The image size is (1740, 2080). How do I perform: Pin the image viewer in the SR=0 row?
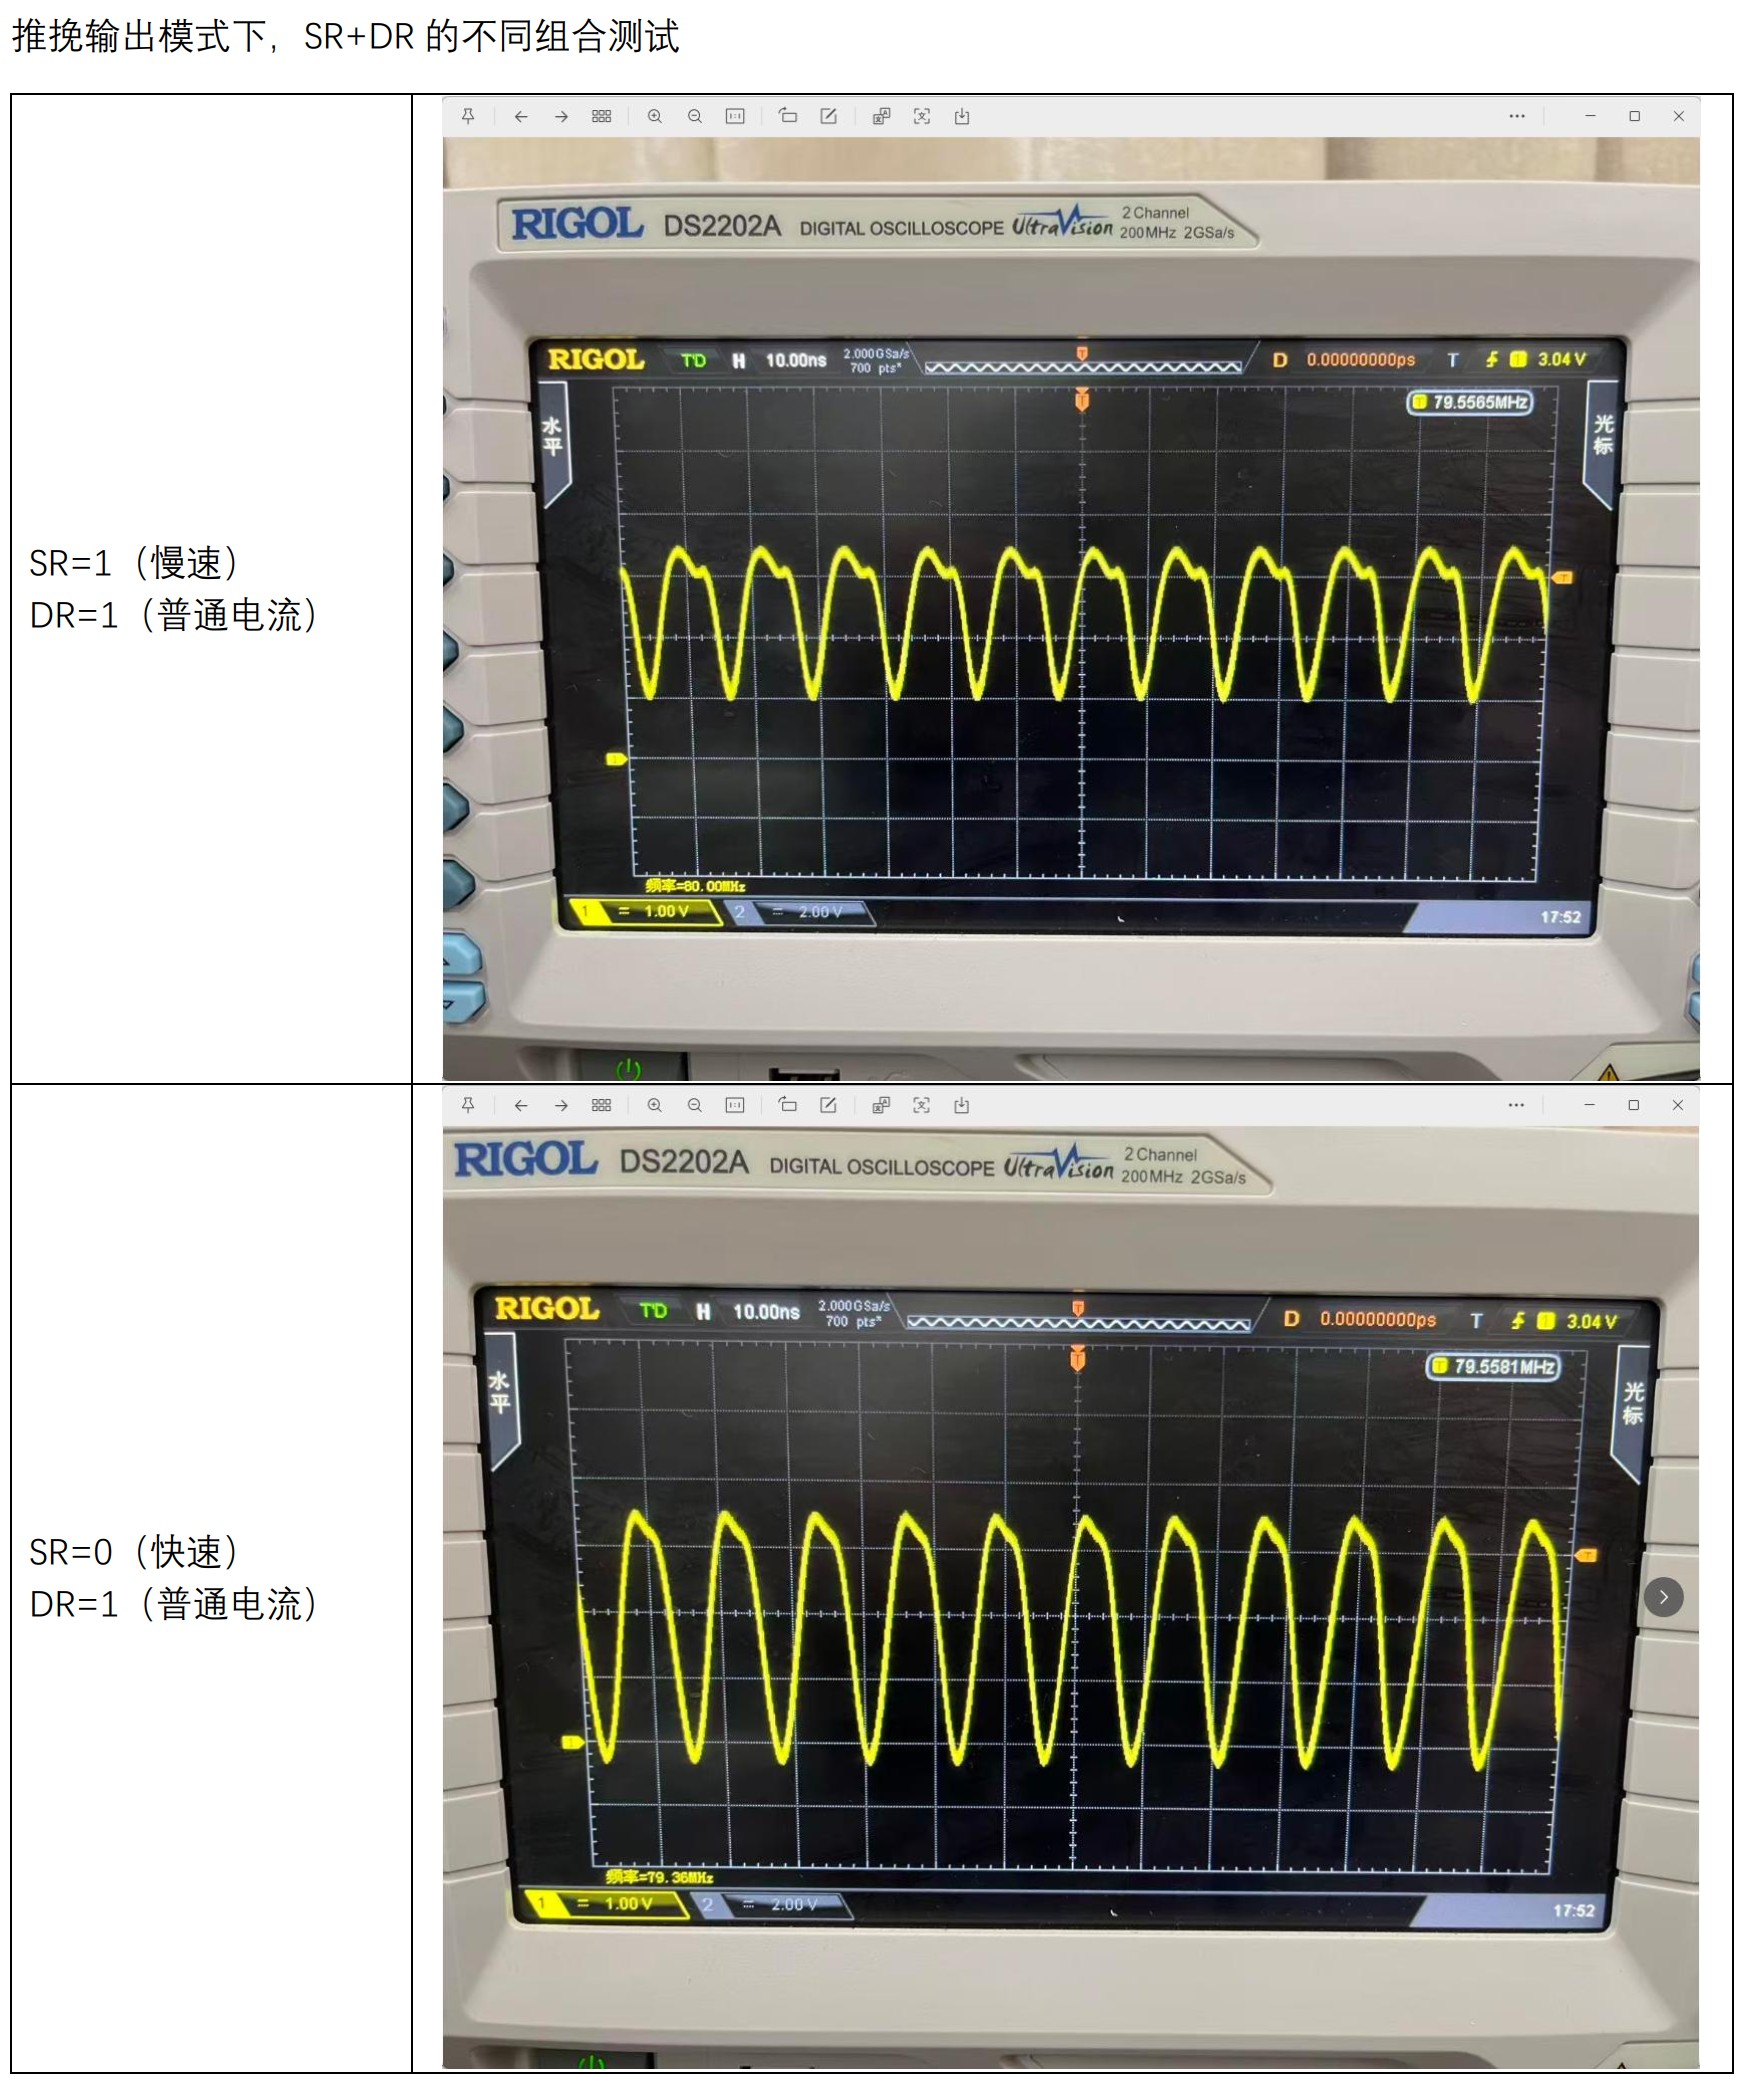(x=467, y=1105)
